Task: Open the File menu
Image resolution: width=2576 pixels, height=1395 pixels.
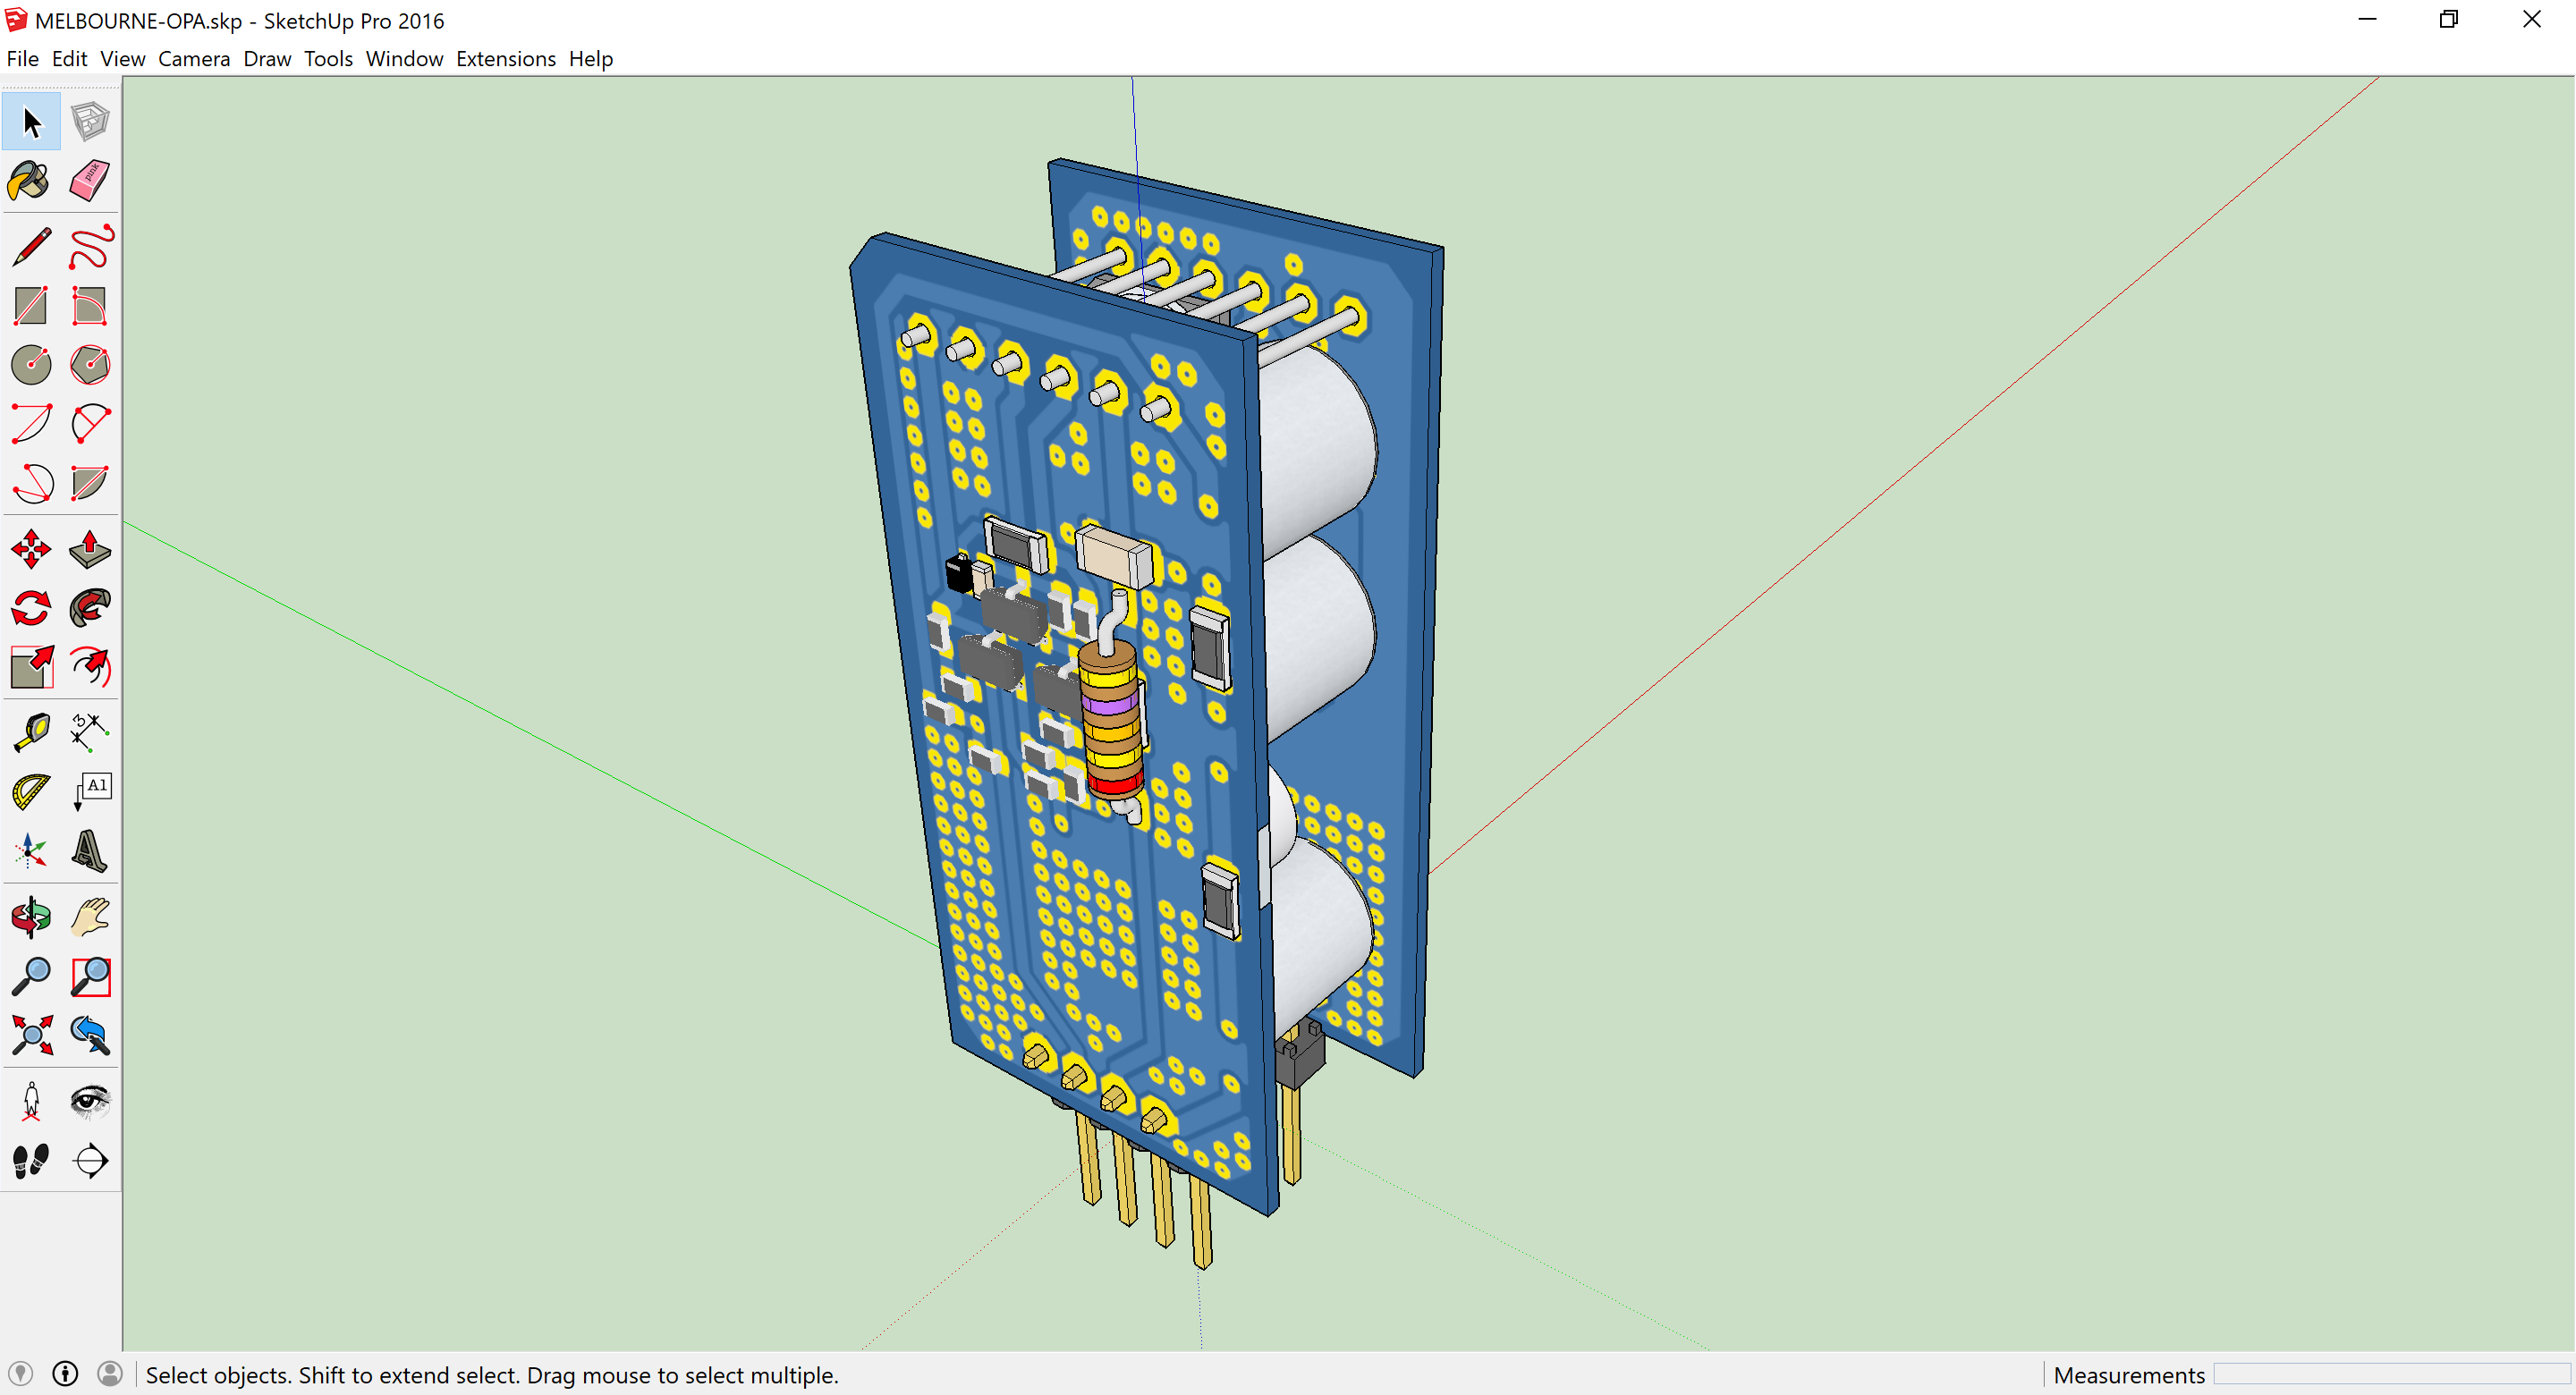Action: 22,59
